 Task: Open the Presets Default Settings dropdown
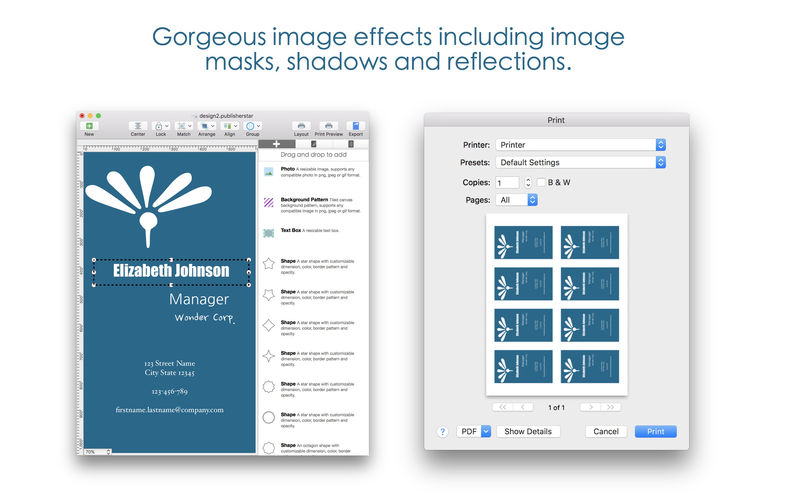pos(581,162)
